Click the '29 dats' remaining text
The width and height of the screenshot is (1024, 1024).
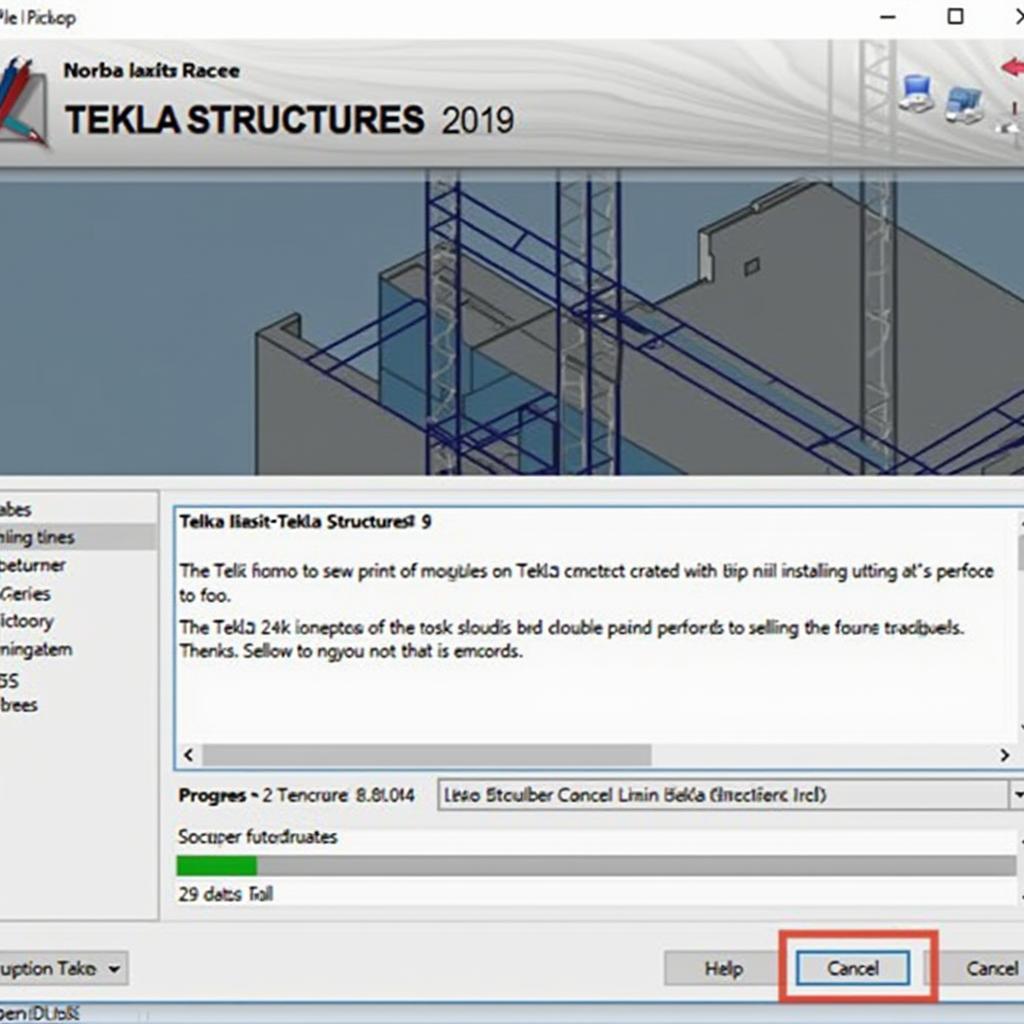(x=225, y=893)
